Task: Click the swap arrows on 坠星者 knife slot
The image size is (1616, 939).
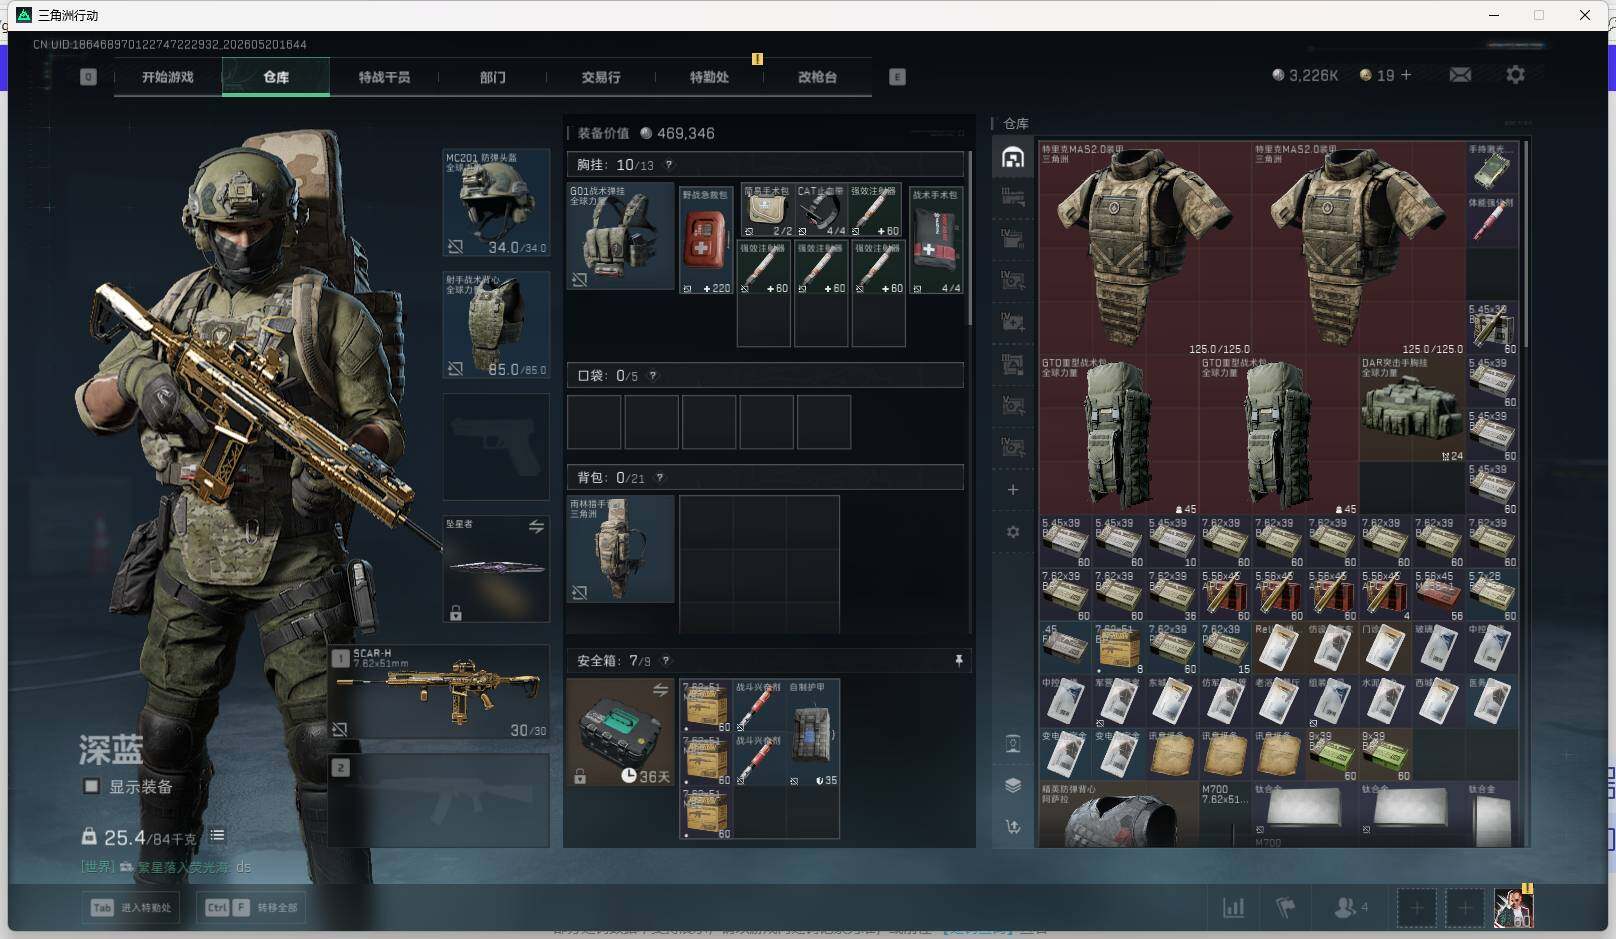Action: [x=536, y=526]
